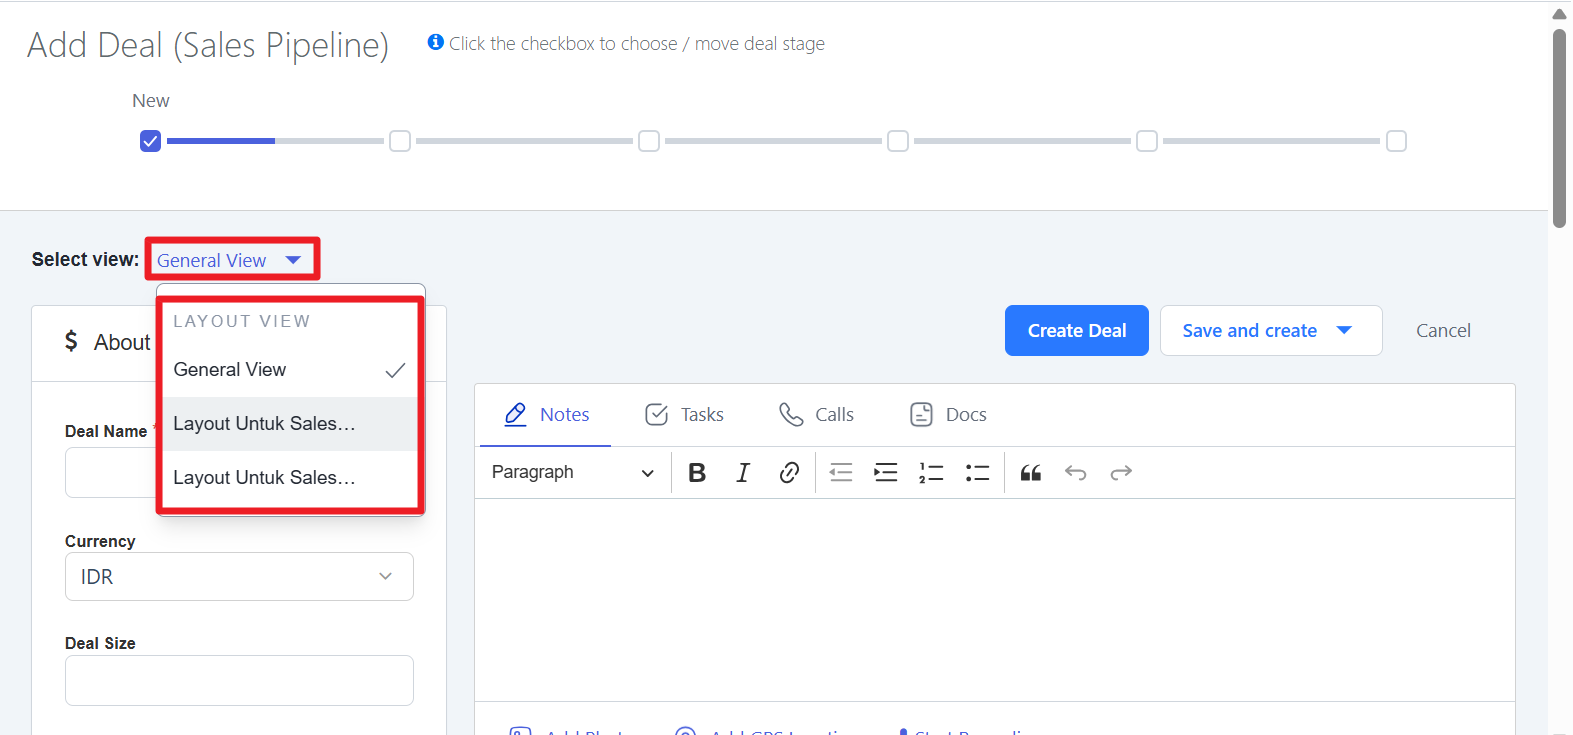Image resolution: width=1573 pixels, height=735 pixels.
Task: Click the Create Deal button
Action: [1076, 331]
